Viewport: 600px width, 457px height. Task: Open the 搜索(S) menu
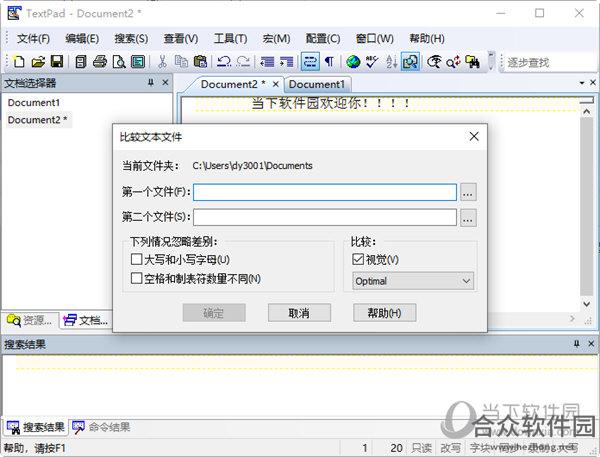pos(131,38)
